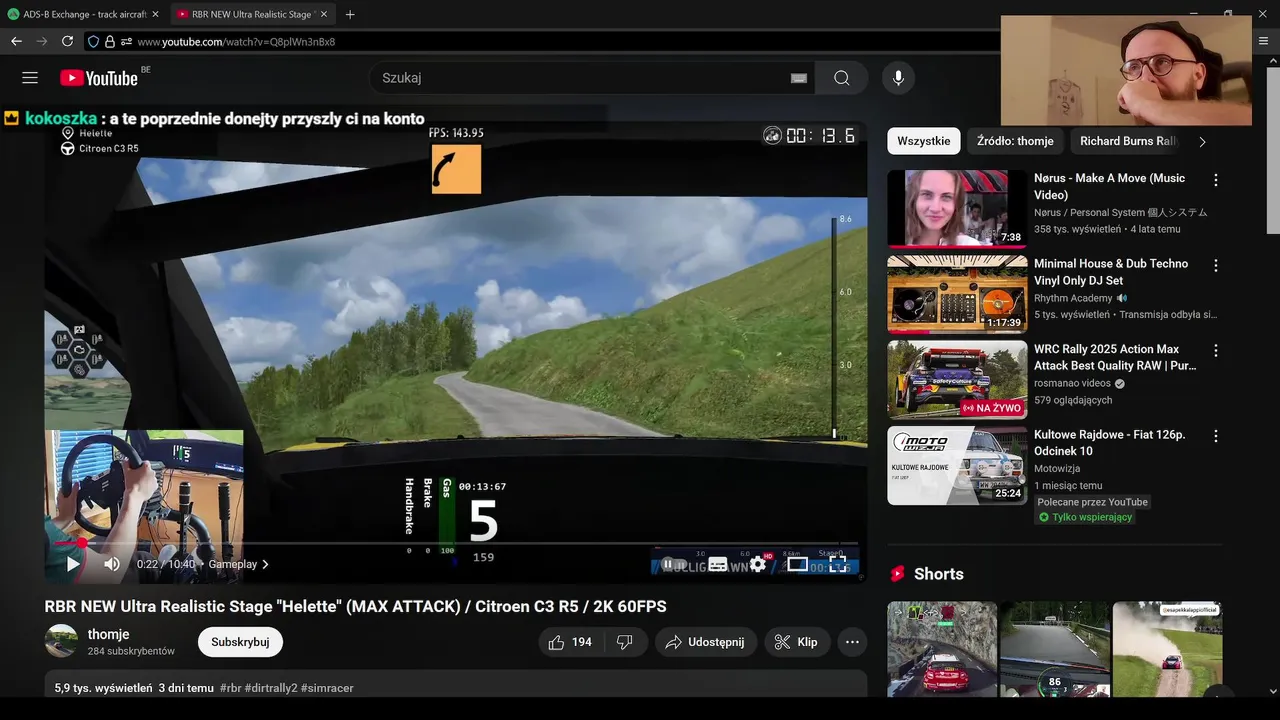Open the rosmanao videos channel name

pos(1072,383)
